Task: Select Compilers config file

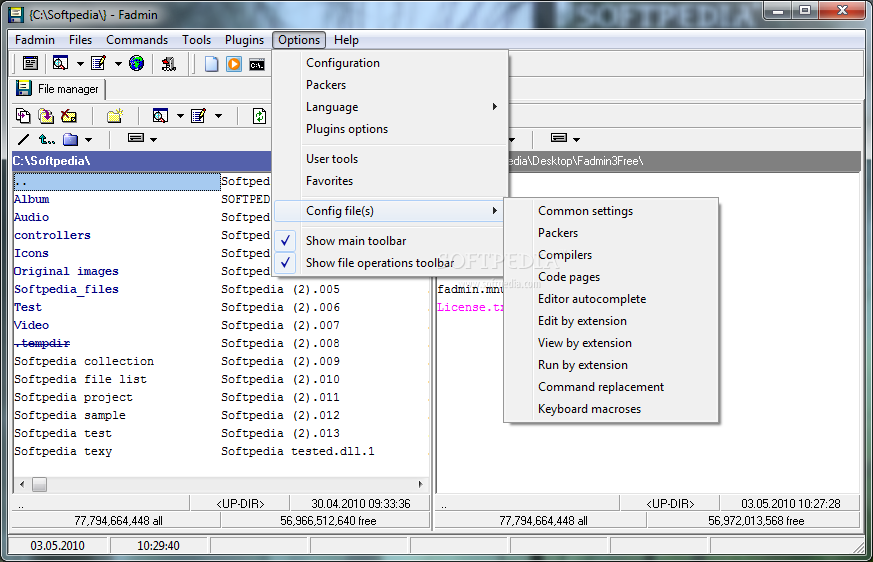Action: click(611, 255)
